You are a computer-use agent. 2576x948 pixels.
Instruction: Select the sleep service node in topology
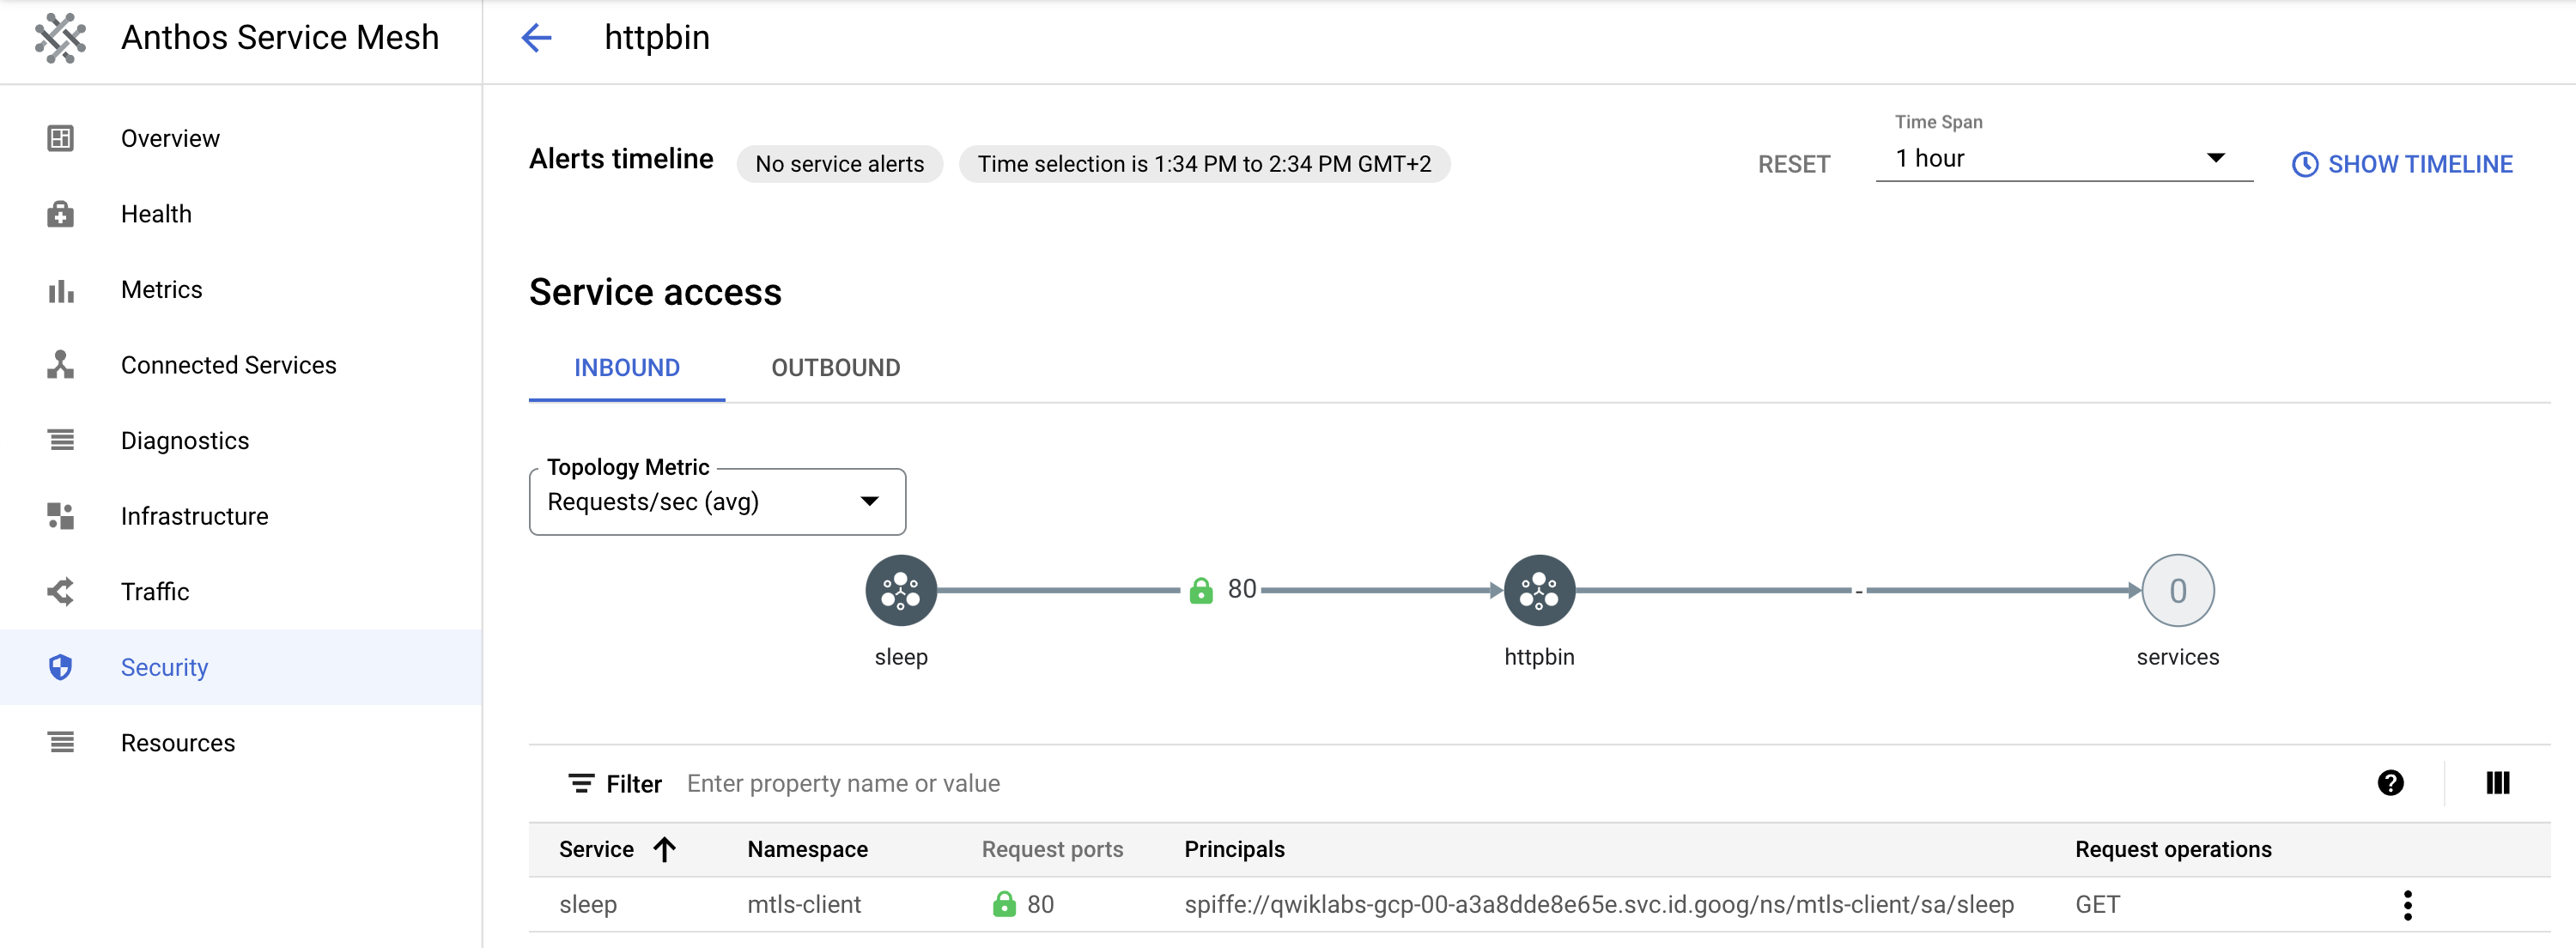(x=901, y=591)
